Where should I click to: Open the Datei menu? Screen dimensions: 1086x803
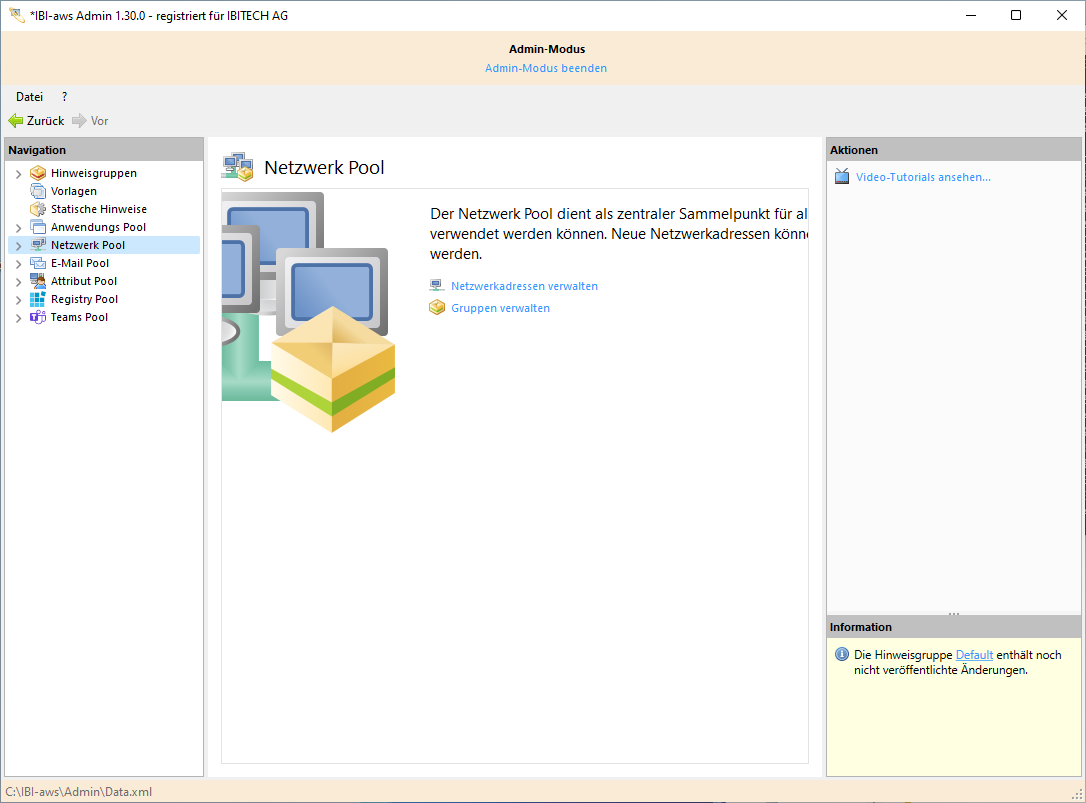click(29, 97)
